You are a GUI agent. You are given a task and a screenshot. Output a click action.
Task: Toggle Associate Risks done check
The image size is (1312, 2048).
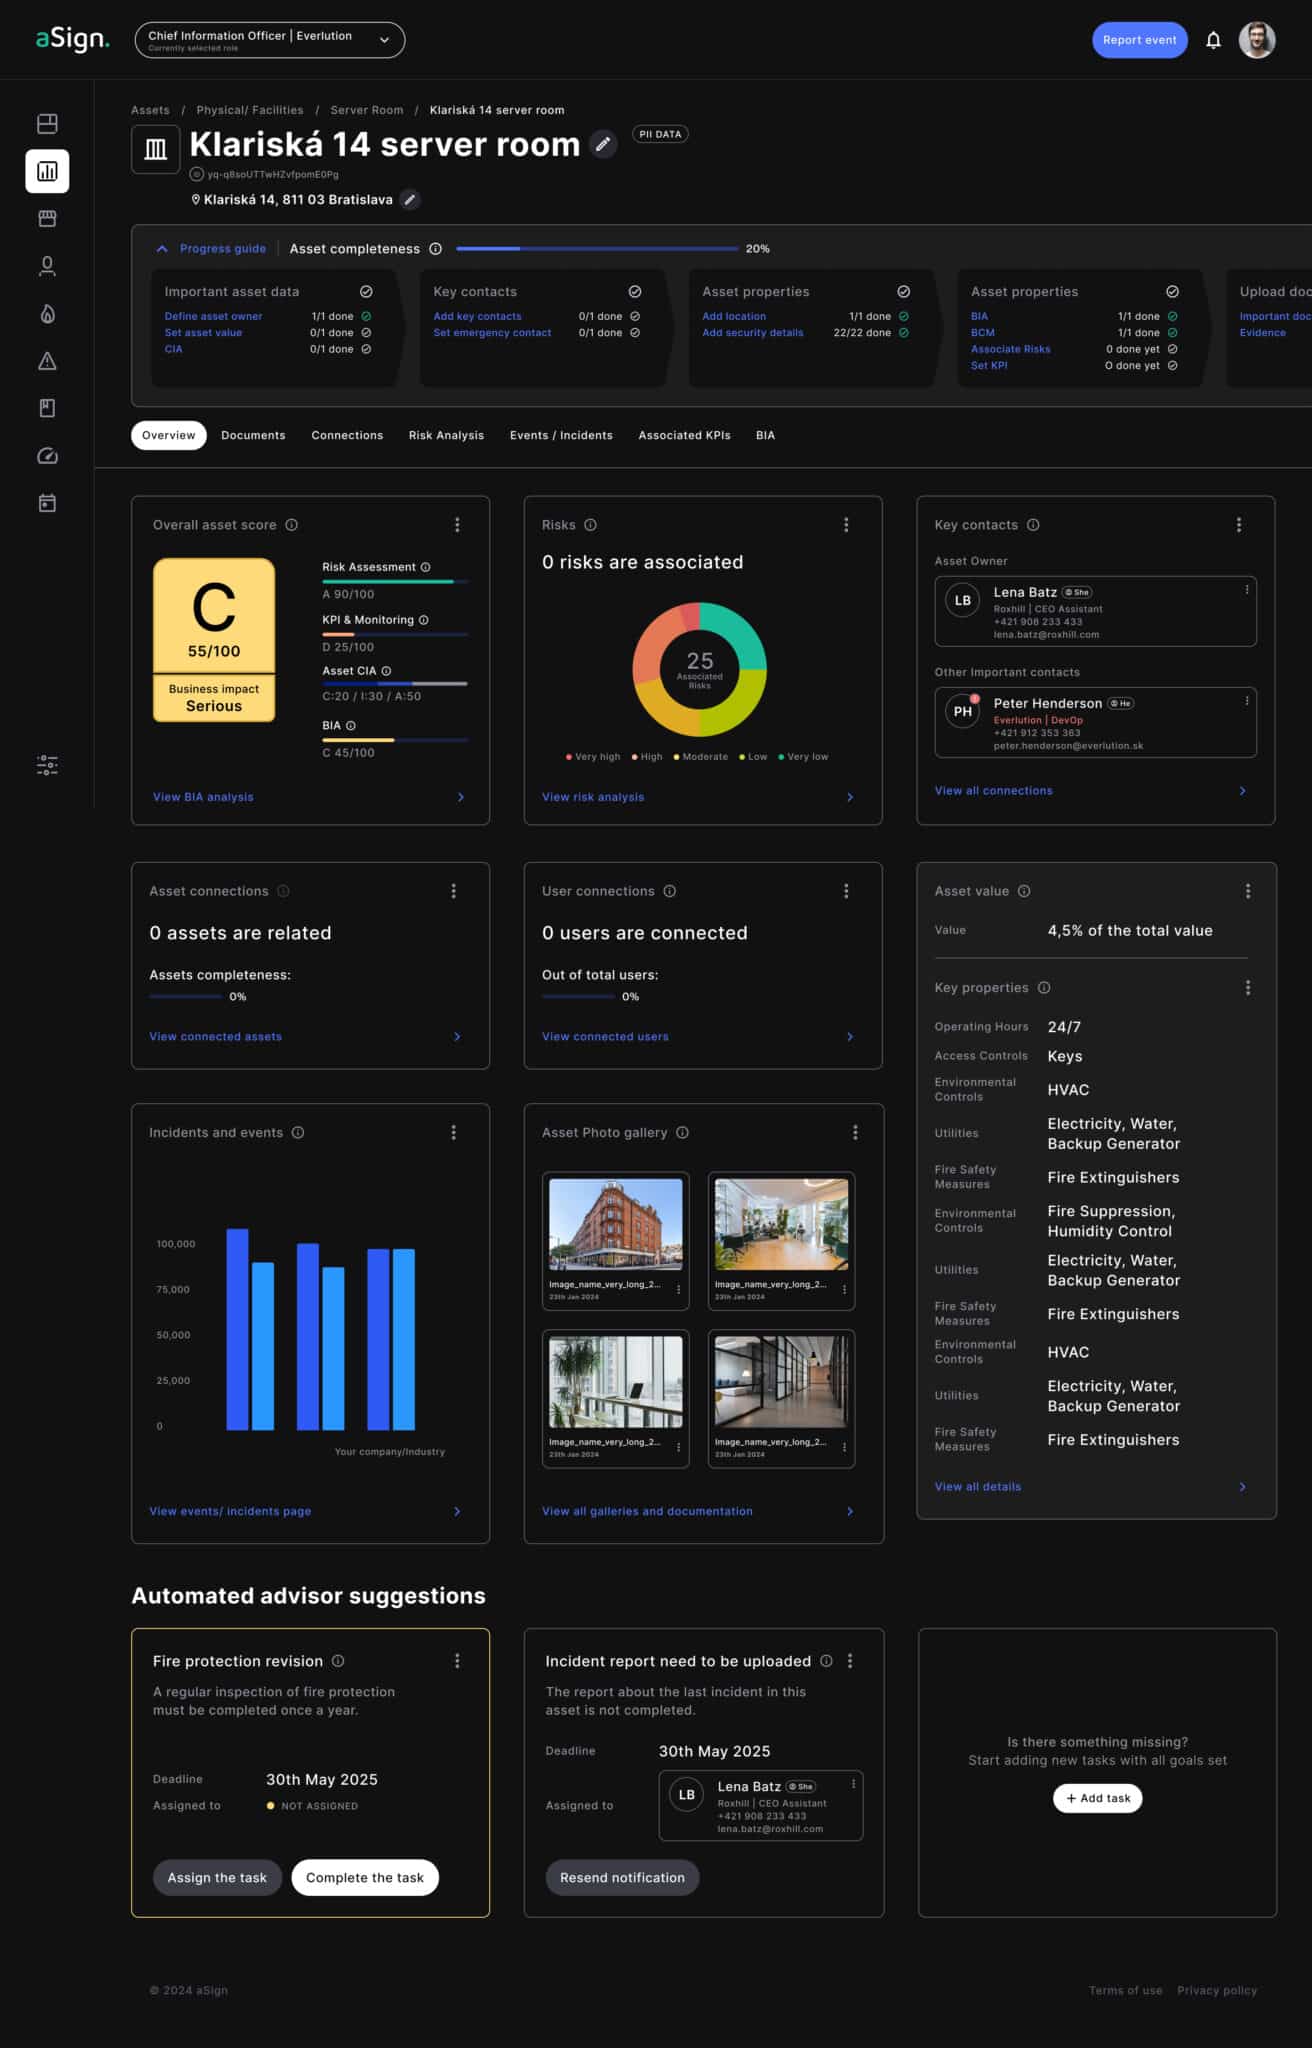tap(1173, 349)
